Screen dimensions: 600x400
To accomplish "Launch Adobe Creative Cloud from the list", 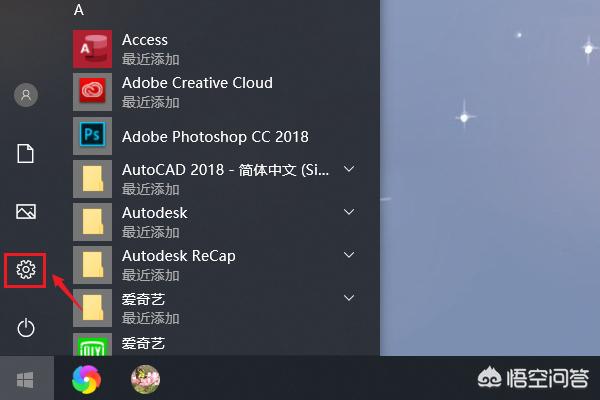I will click(93, 90).
